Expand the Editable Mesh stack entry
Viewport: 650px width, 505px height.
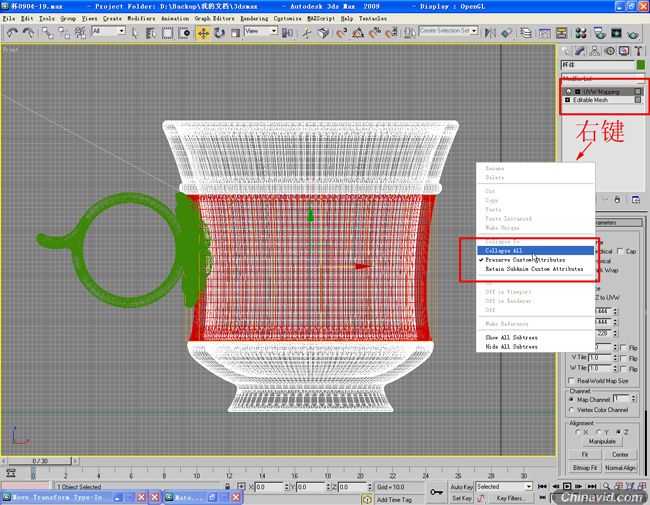click(x=568, y=100)
